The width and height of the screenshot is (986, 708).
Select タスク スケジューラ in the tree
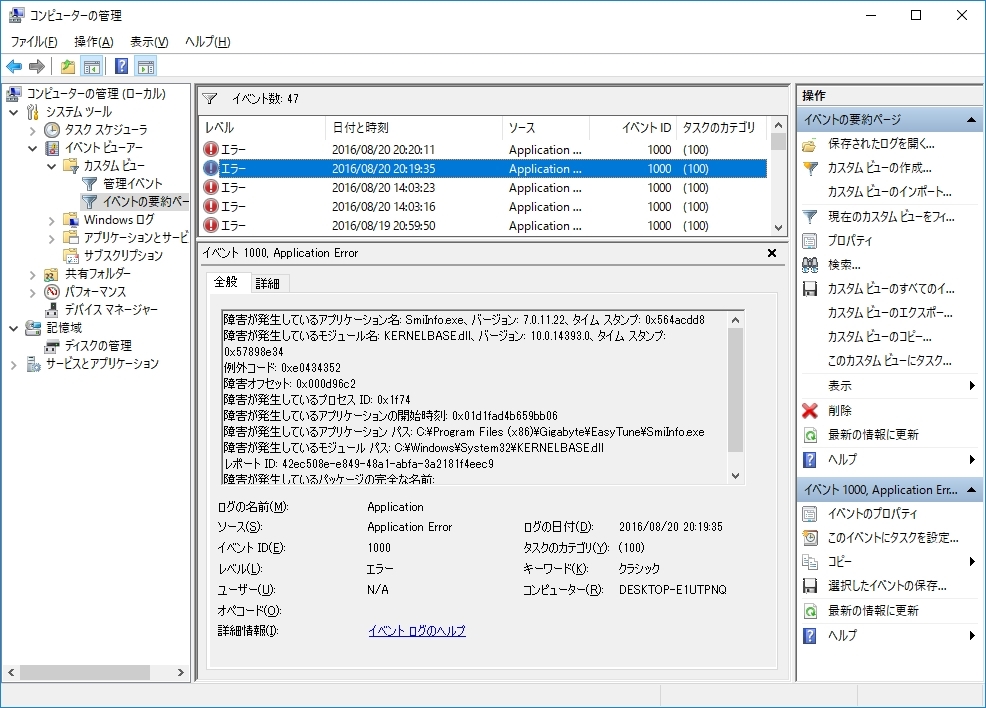(x=105, y=130)
